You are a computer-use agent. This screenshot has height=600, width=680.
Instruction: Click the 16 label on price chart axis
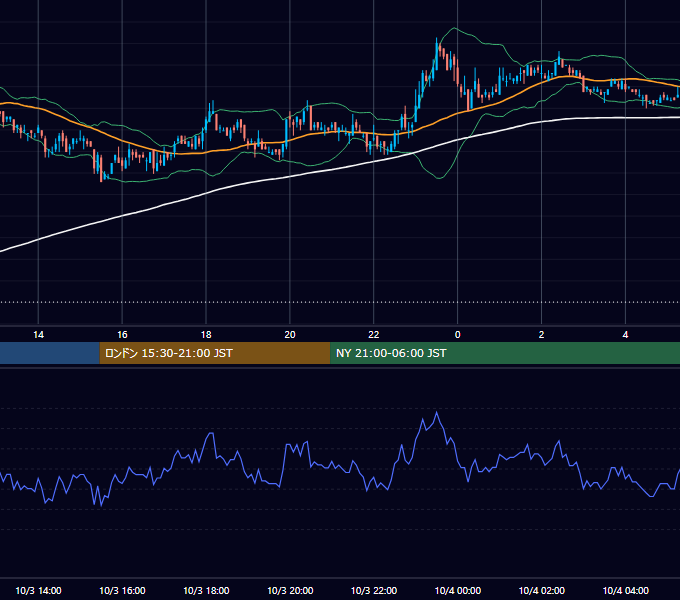click(122, 335)
